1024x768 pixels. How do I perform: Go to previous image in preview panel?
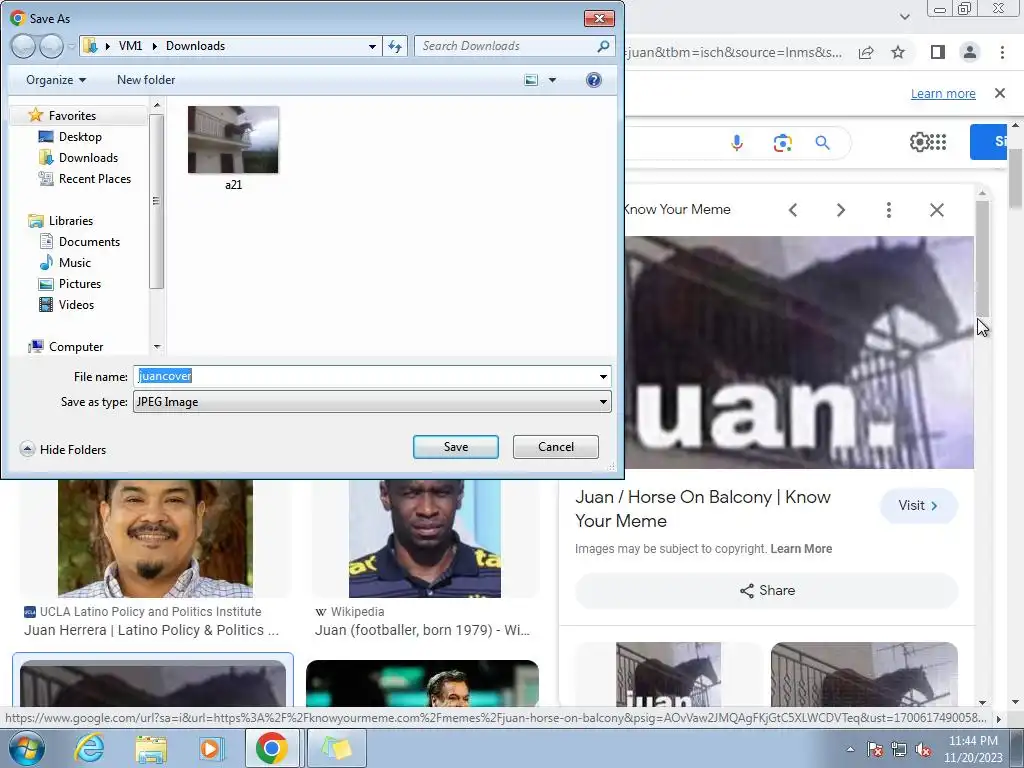coord(793,210)
